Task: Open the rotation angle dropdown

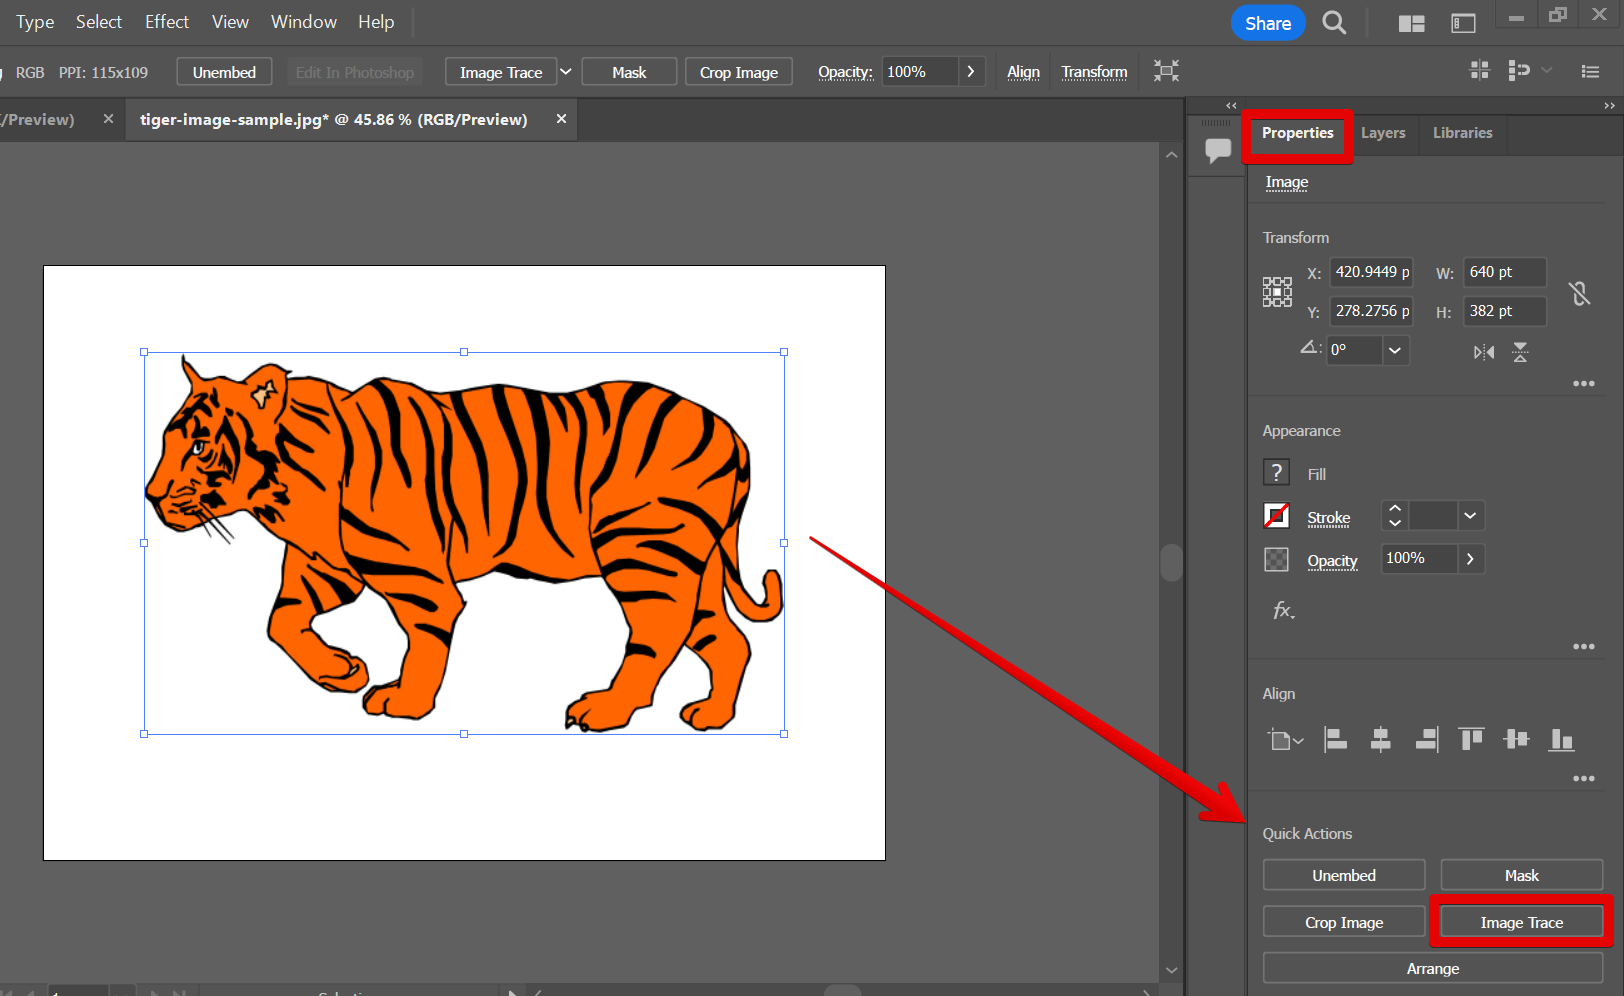Action: tap(1395, 350)
